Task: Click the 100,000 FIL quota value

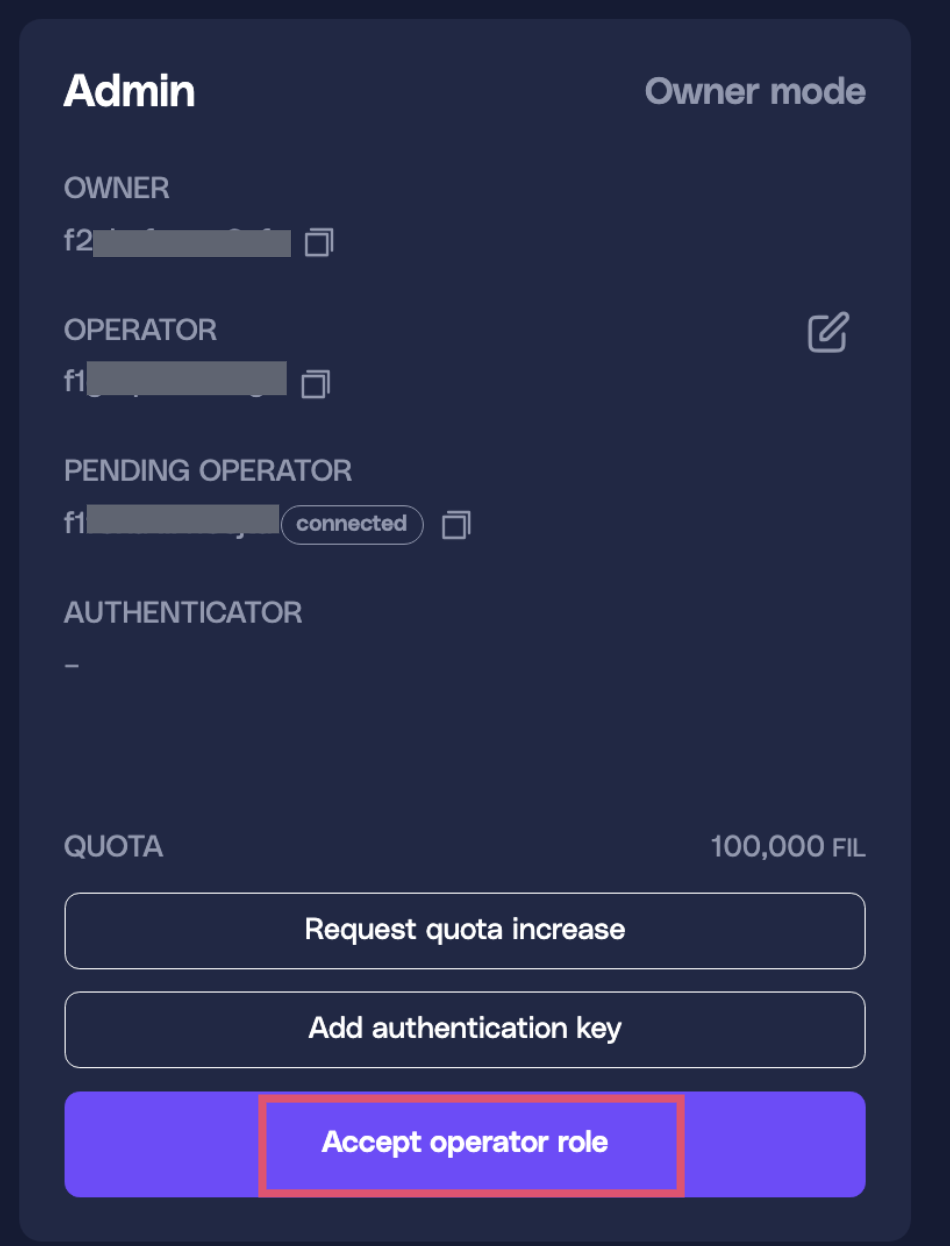Action: (787, 848)
